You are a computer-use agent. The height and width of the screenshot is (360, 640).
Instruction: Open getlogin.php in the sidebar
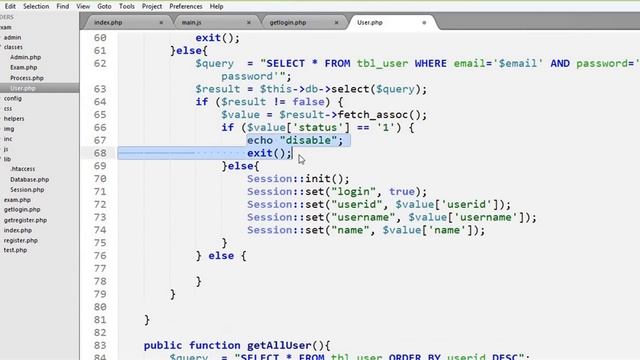click(x=22, y=209)
